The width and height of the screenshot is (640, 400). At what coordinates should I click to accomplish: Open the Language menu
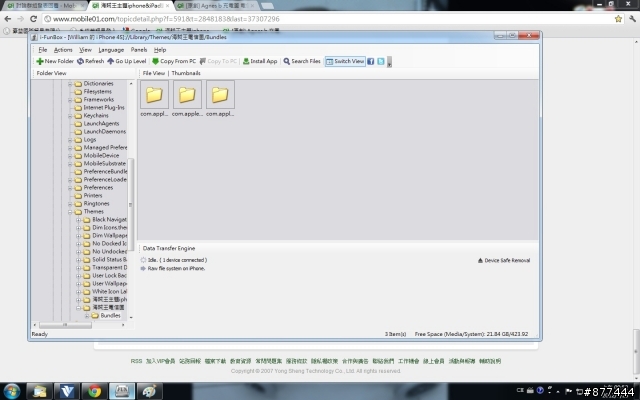coord(111,50)
